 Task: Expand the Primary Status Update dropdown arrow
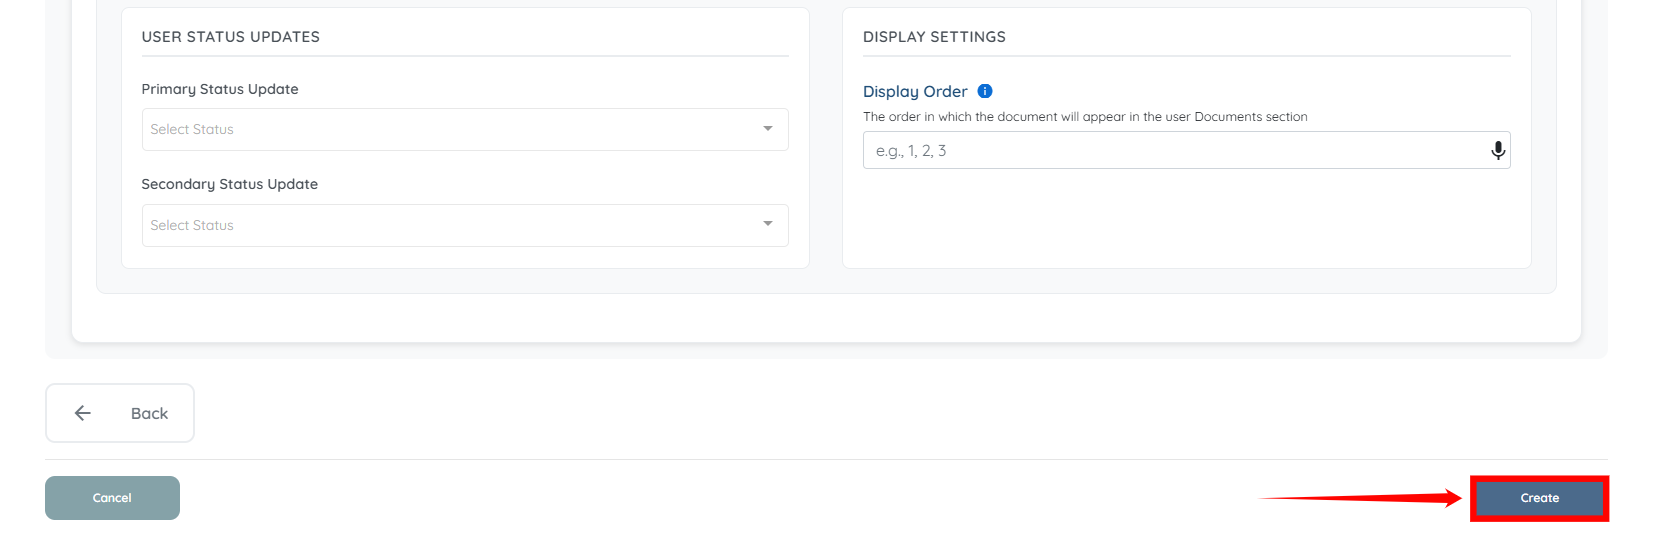tap(767, 129)
